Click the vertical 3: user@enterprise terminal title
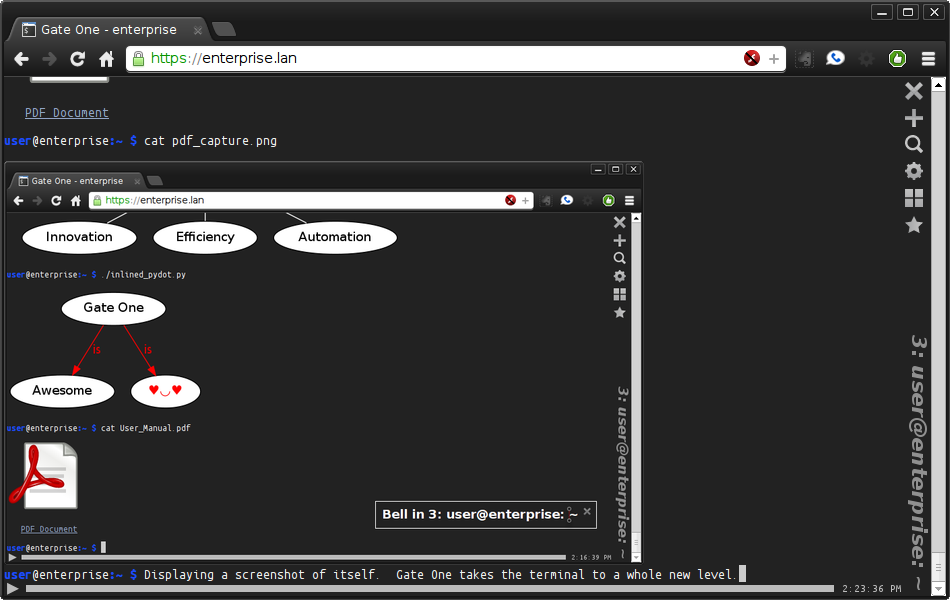Viewport: 950px width, 600px height. pos(920,461)
